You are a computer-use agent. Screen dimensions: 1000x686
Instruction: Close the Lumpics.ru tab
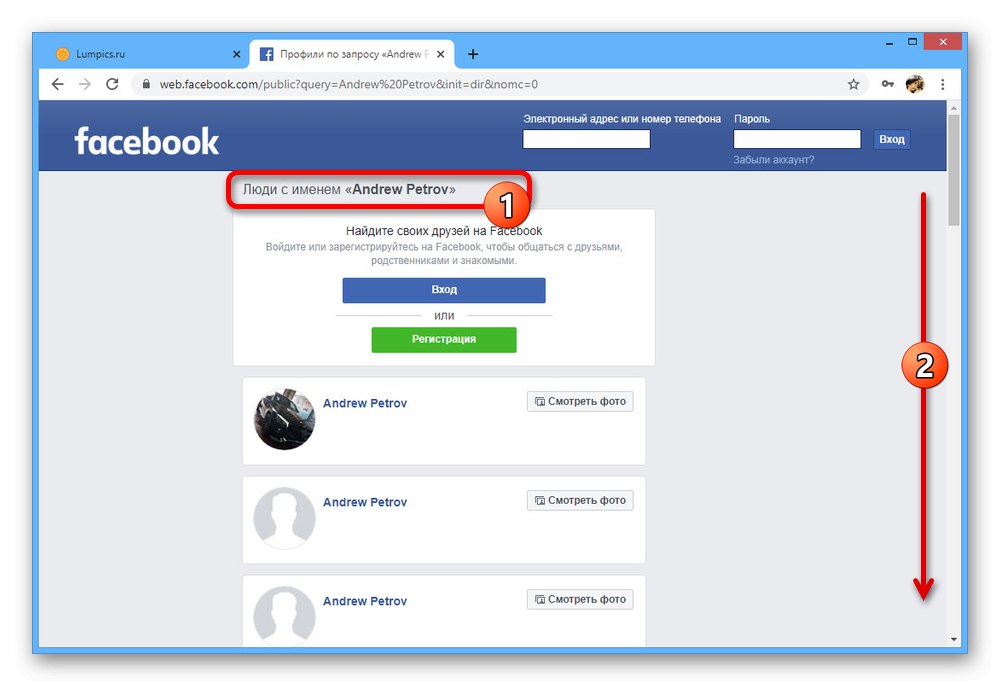pos(237,54)
